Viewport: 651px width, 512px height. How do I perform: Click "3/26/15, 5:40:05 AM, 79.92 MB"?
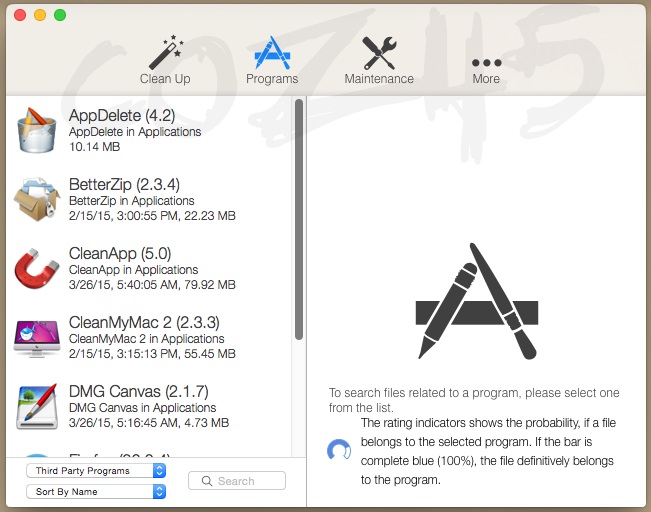point(152,285)
